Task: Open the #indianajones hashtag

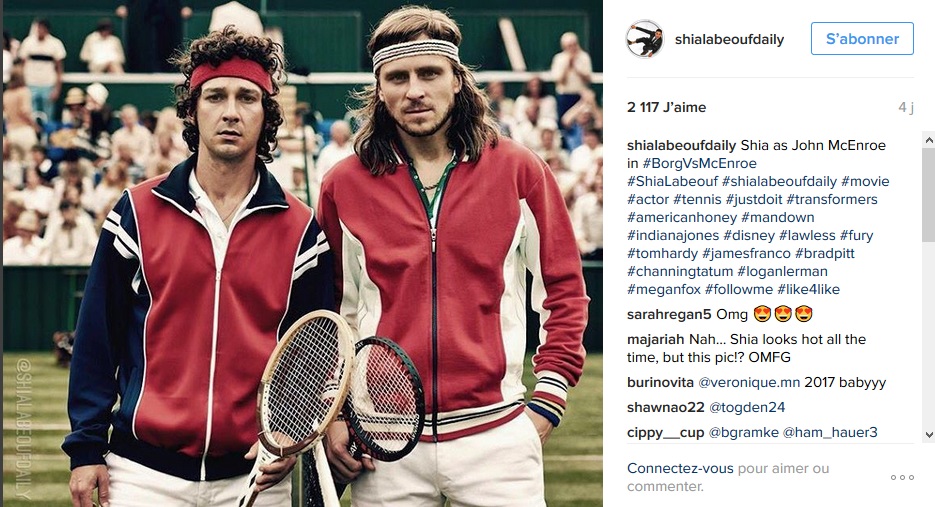Action: (673, 236)
